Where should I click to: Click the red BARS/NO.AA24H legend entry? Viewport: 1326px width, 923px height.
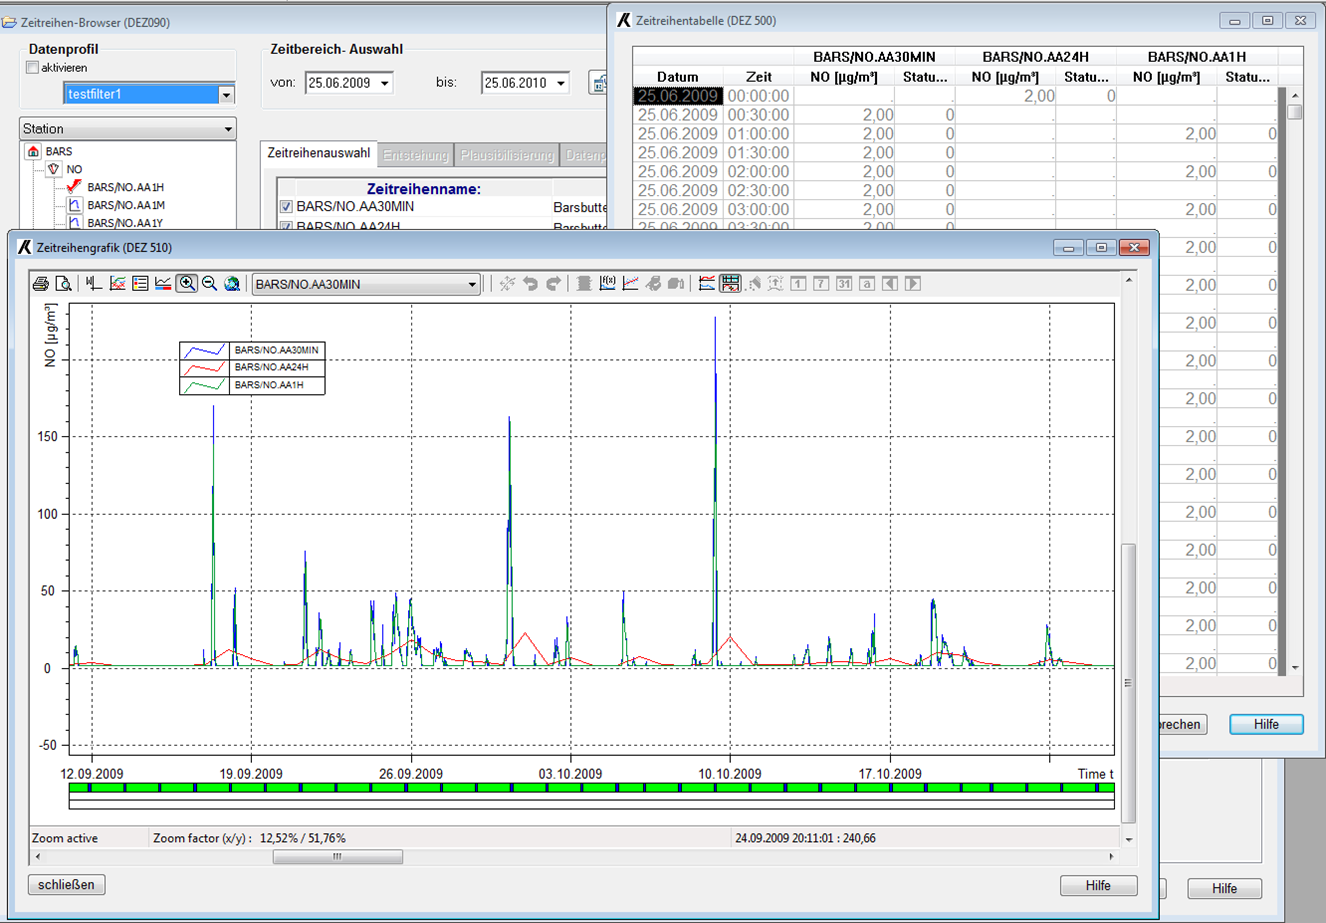[252, 367]
